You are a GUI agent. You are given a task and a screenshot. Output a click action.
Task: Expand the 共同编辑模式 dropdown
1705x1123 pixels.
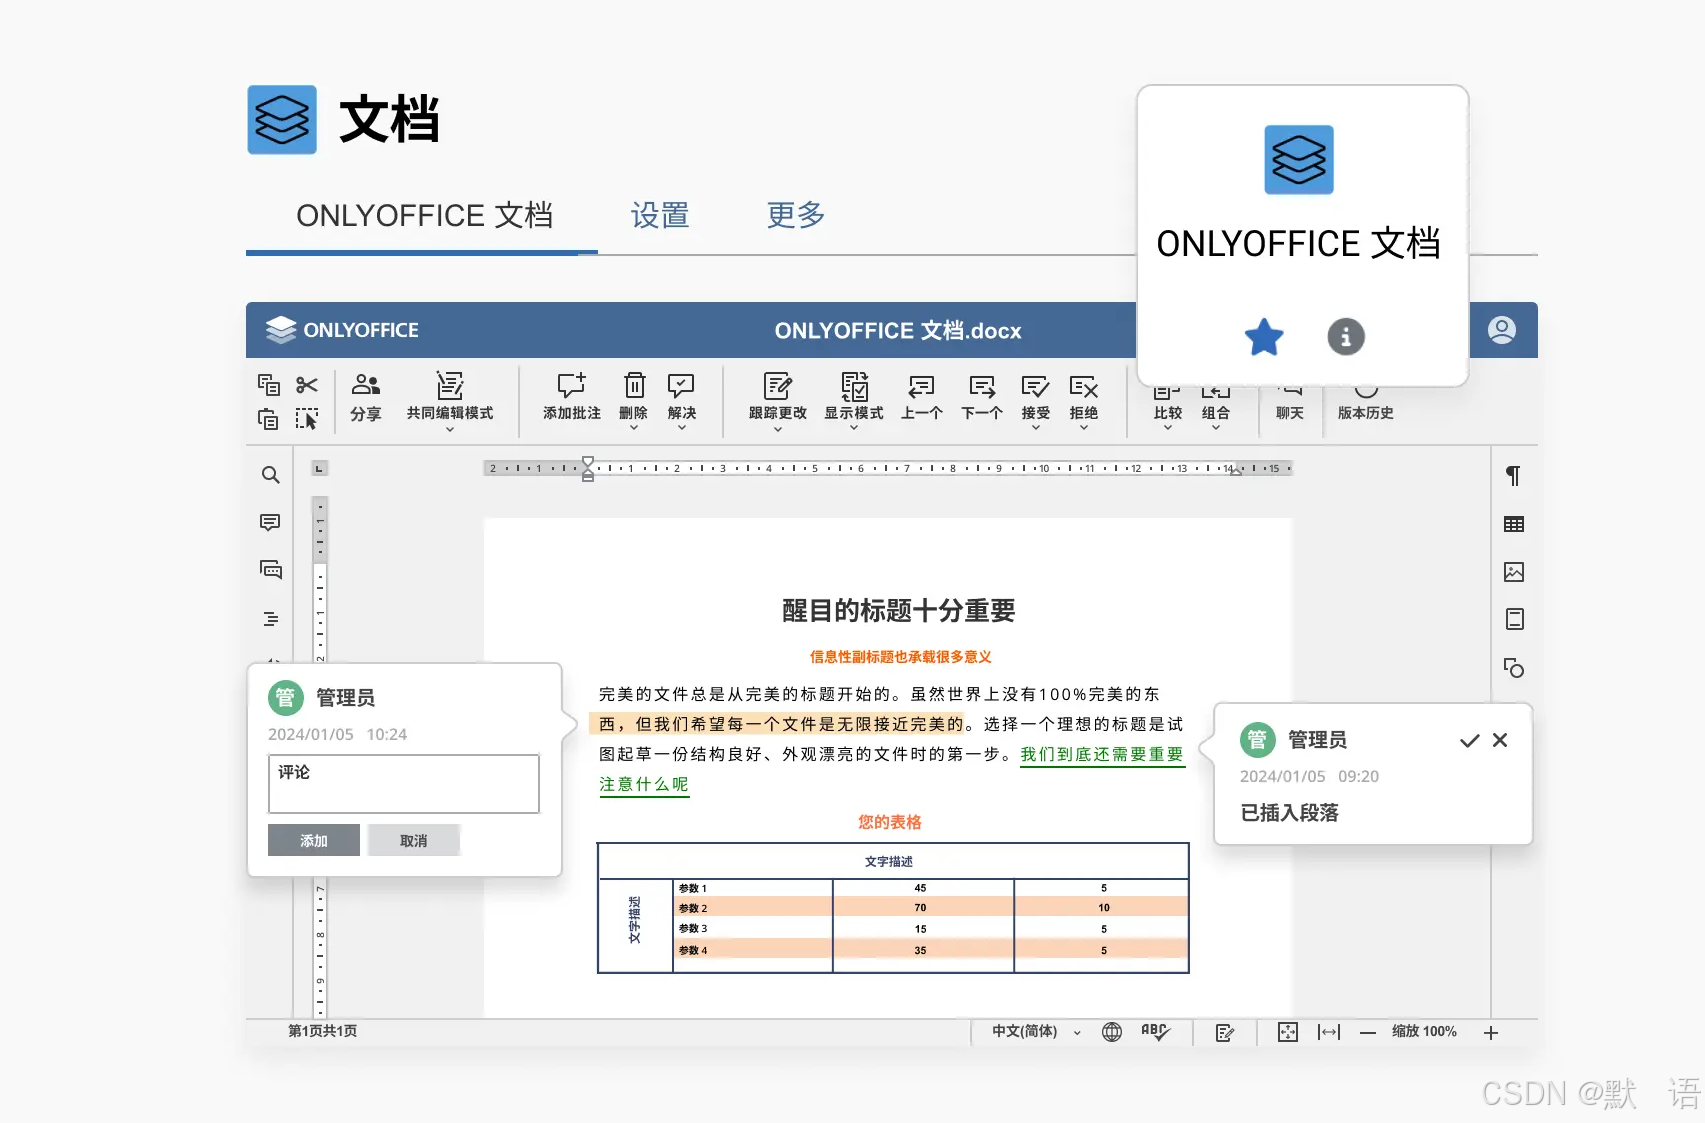(x=450, y=429)
